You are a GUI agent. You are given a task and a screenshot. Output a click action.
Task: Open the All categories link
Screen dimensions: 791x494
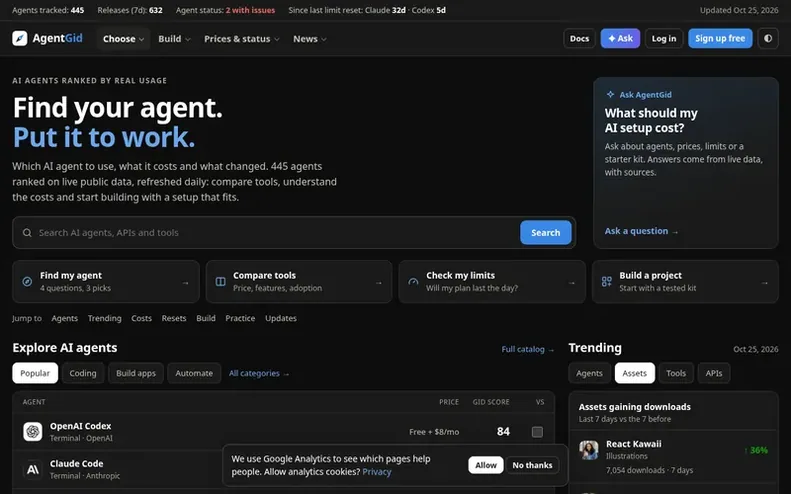pyautogui.click(x=259, y=373)
